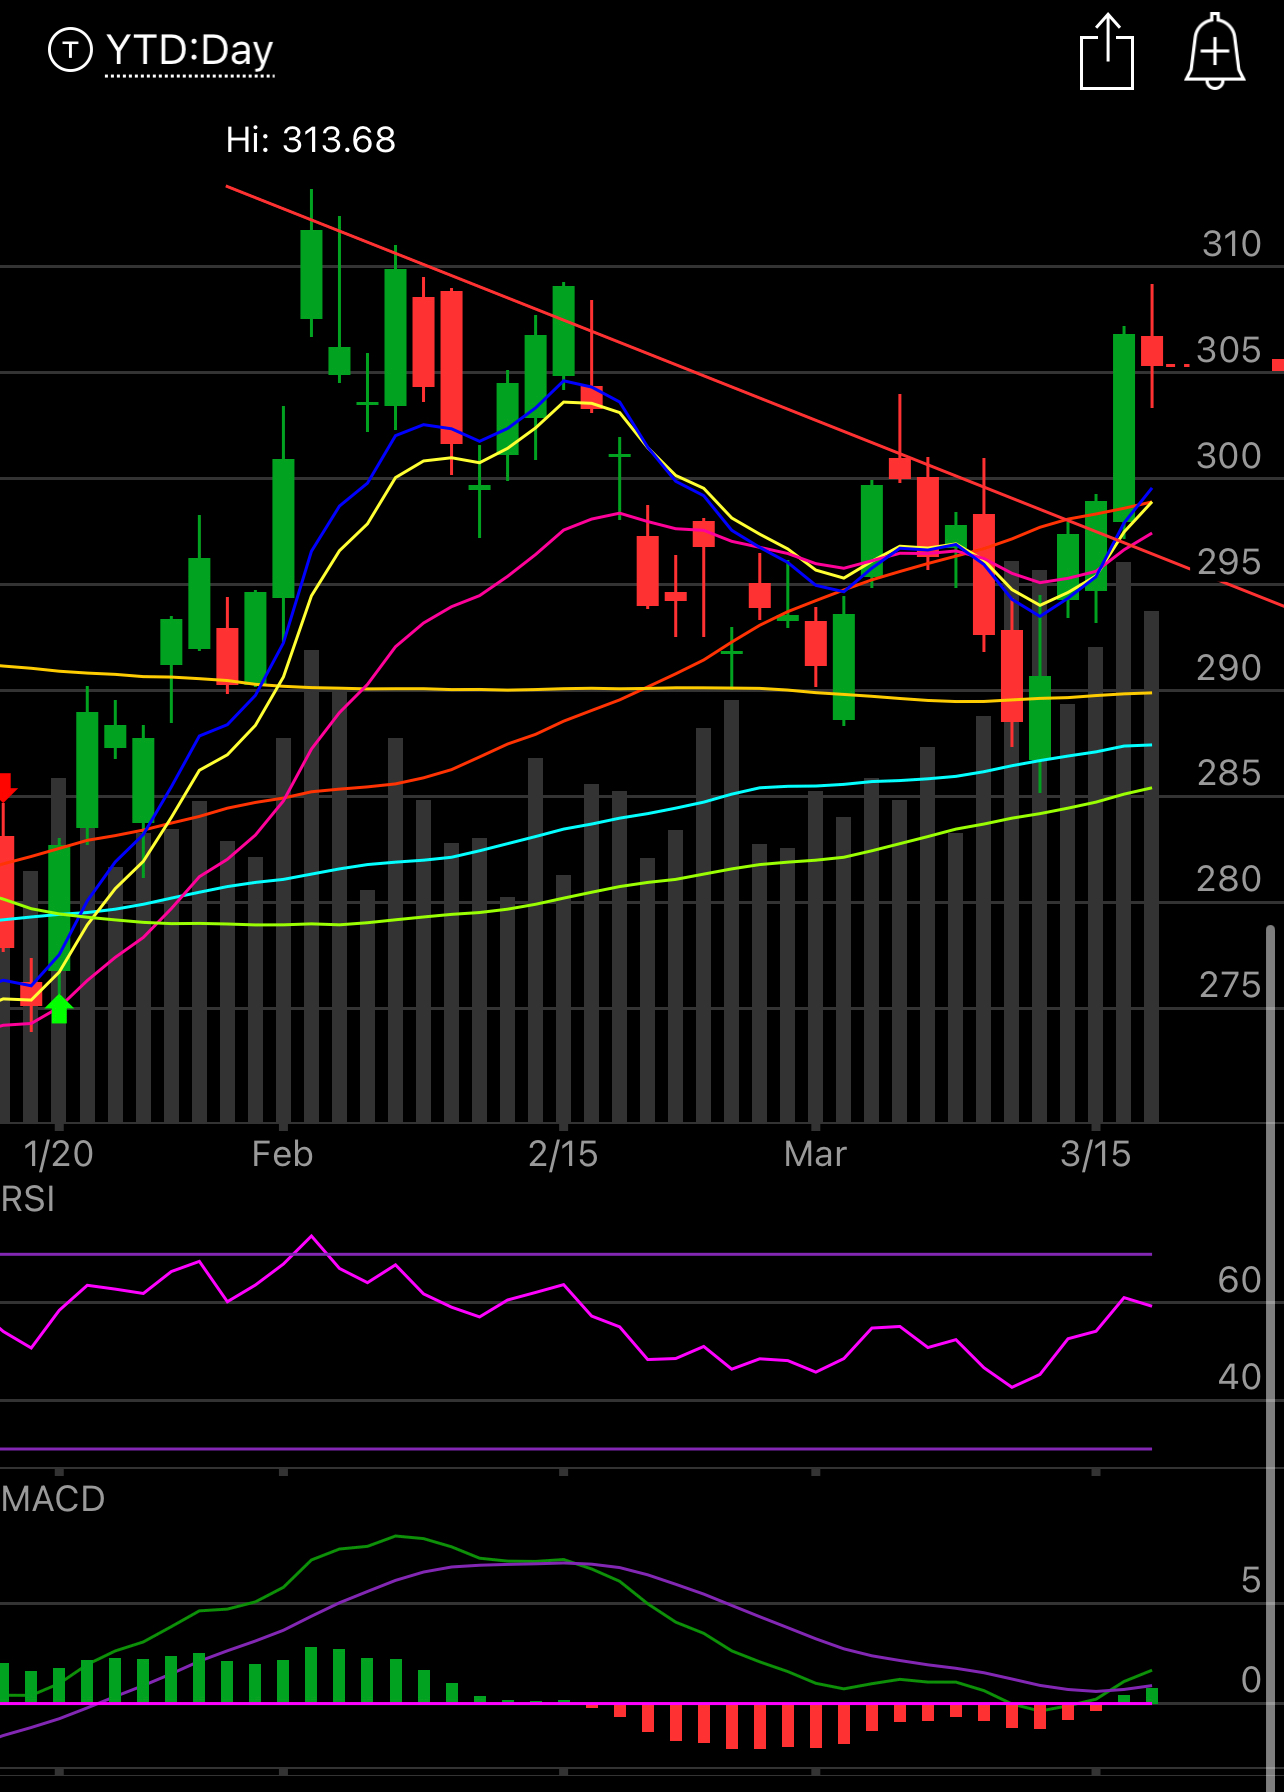1284x1792 pixels.
Task: Select the 305 current price label
Action: tap(1228, 350)
